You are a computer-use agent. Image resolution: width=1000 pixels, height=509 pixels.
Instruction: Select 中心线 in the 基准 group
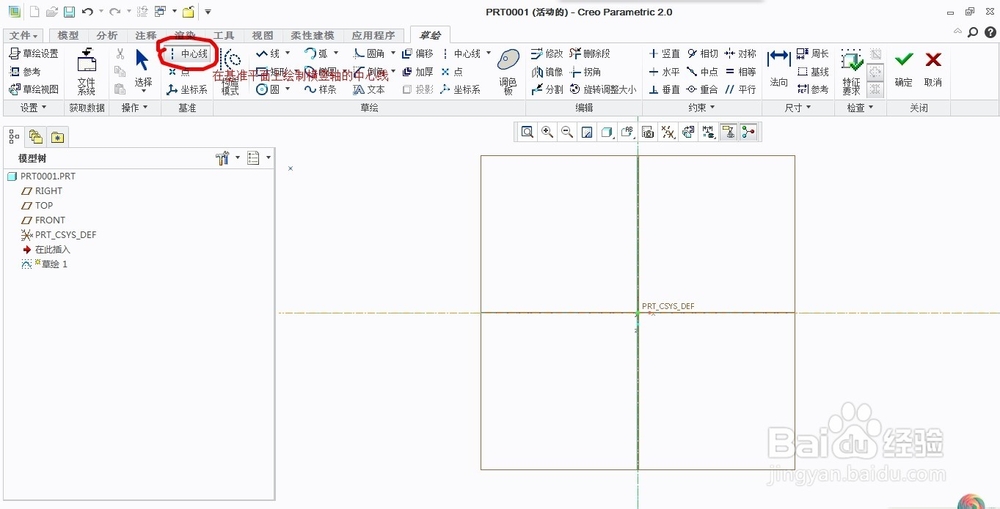[x=188, y=54]
